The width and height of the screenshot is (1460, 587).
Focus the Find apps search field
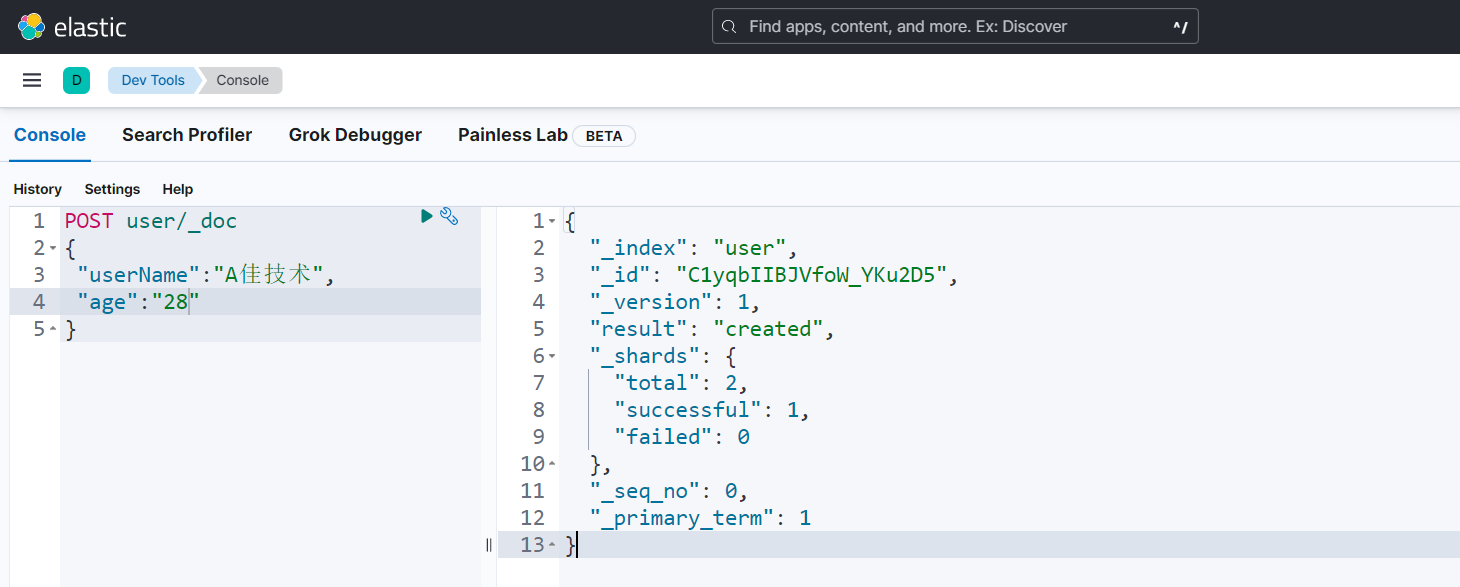point(950,27)
